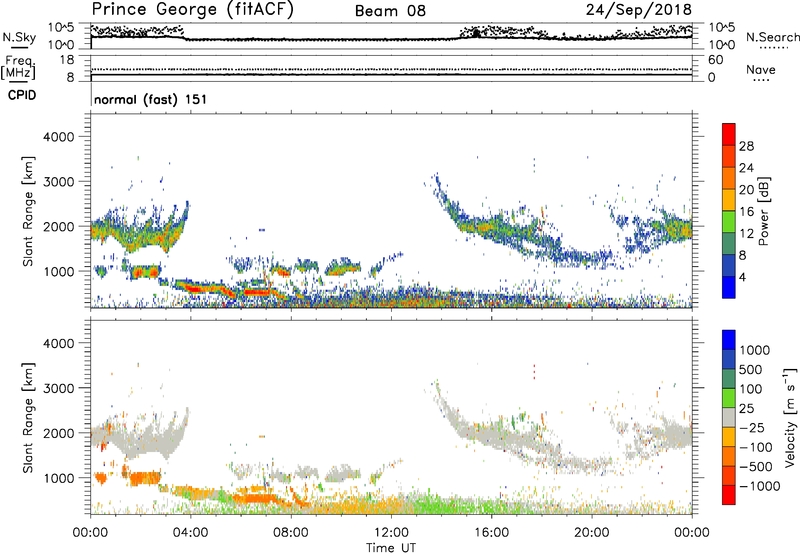Click the "4000" tick on the power panel
This screenshot has width=800, height=554.
58,137
